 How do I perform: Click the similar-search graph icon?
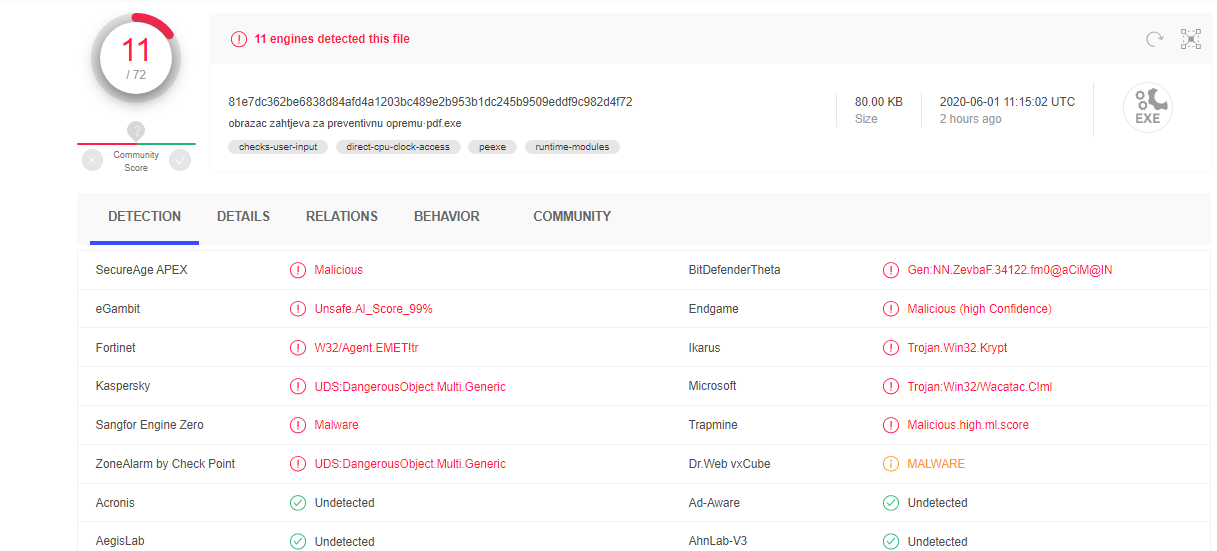[x=1190, y=39]
